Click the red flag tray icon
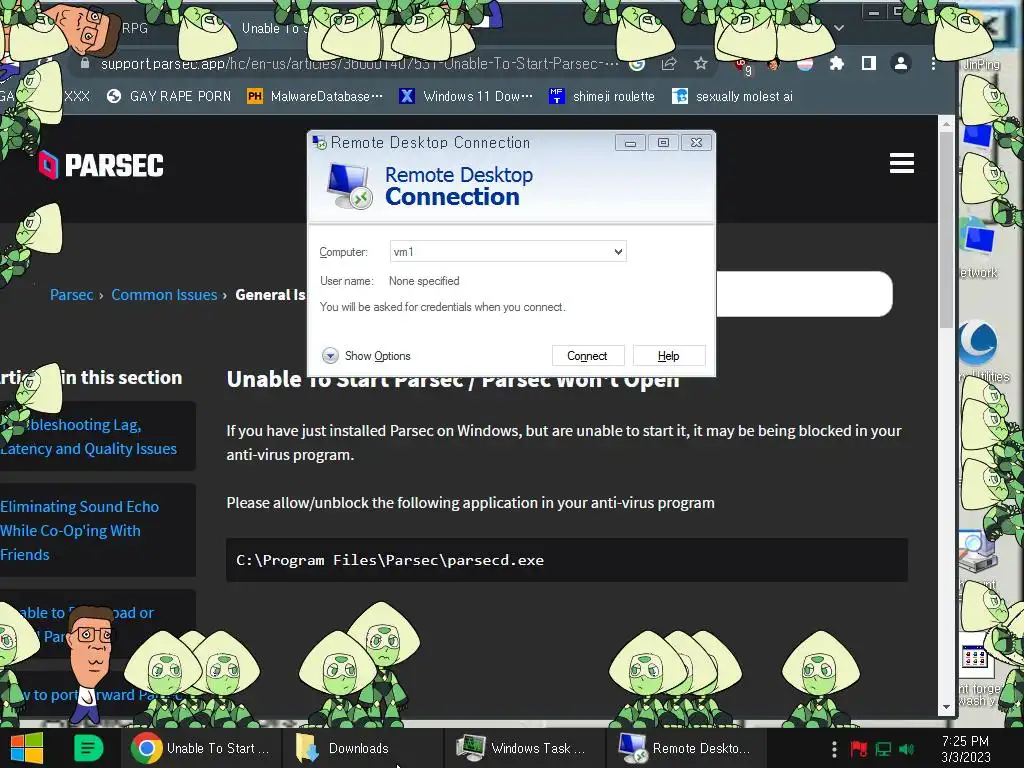Screen dimensions: 1024x768 click(x=859, y=748)
